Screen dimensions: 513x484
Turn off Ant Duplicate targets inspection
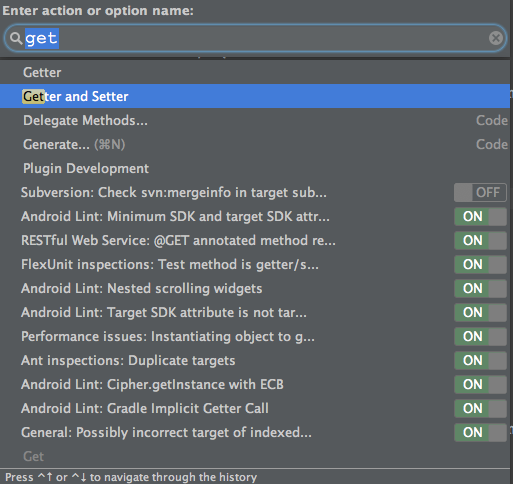480,360
